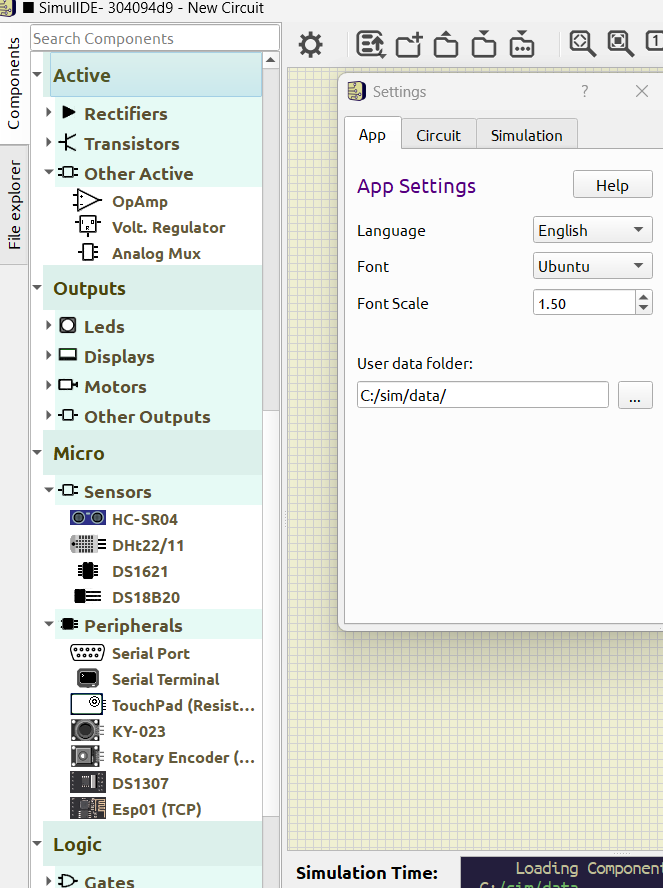Open settings via the gear icon
Viewport: 663px width, 888px height.
pyautogui.click(x=311, y=45)
